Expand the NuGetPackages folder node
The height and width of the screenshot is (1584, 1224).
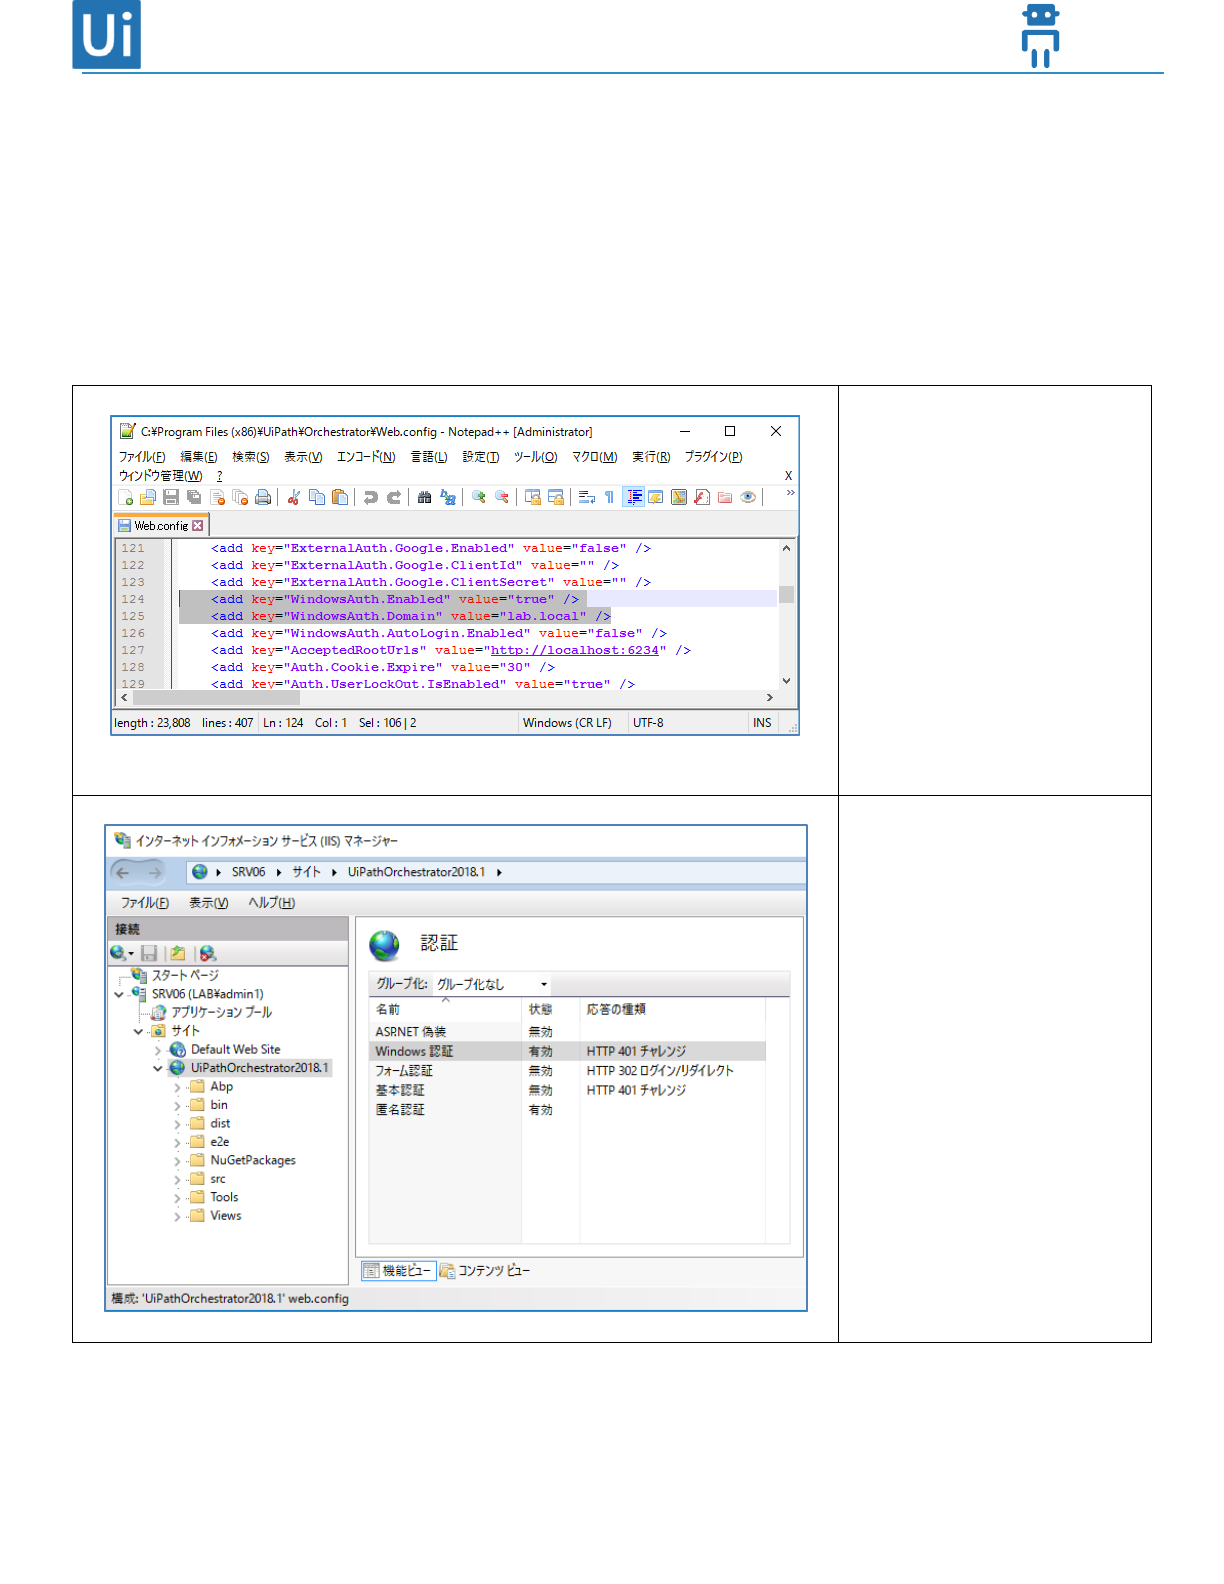tap(177, 1161)
